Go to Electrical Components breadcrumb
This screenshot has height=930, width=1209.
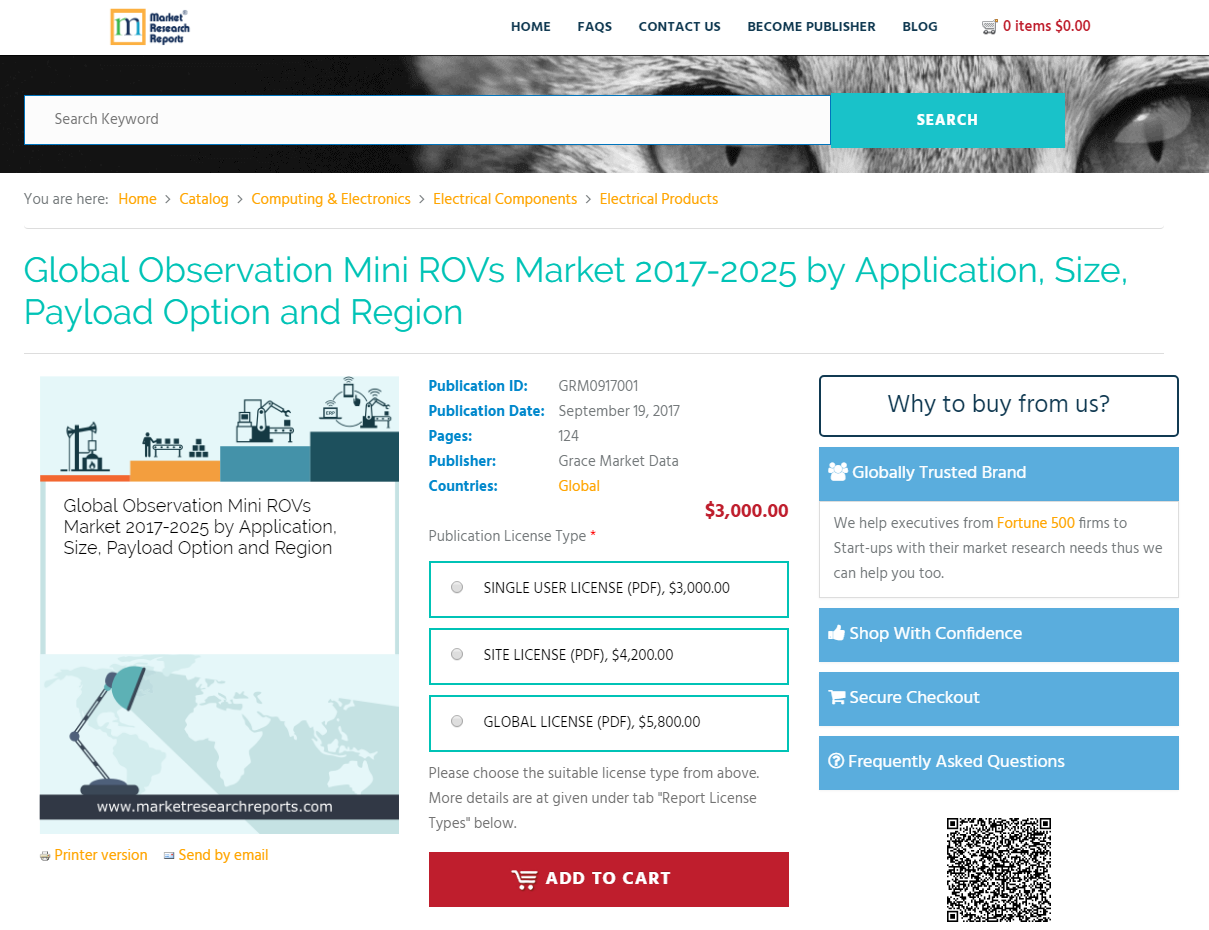505,199
